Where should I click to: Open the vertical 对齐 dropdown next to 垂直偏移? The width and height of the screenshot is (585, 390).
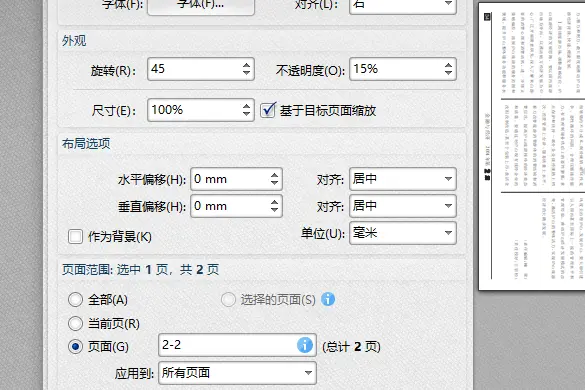click(403, 206)
